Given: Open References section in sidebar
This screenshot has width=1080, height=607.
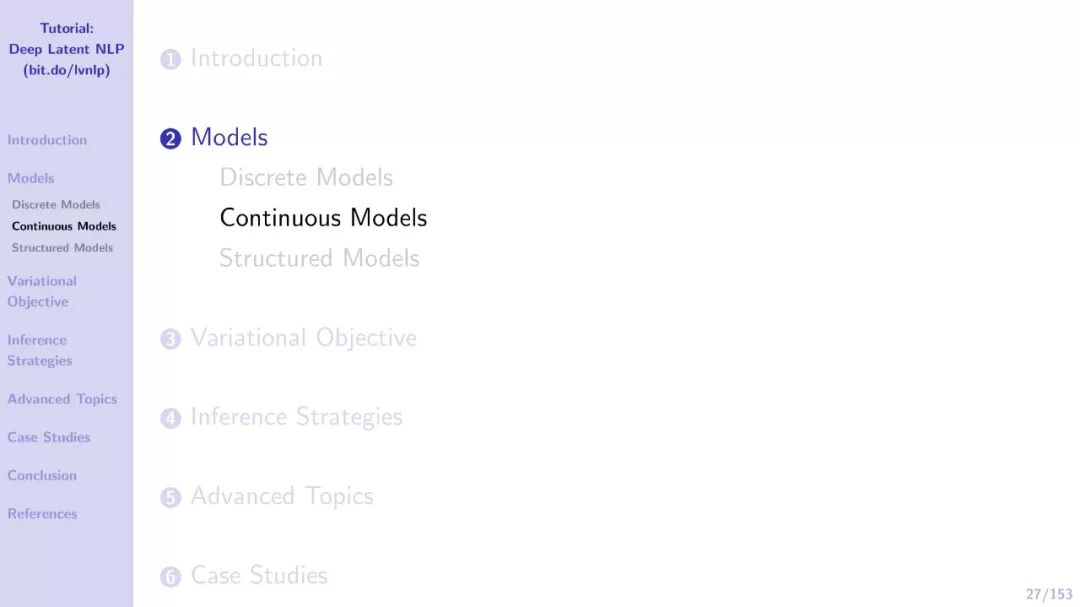Looking at the screenshot, I should click(x=42, y=514).
